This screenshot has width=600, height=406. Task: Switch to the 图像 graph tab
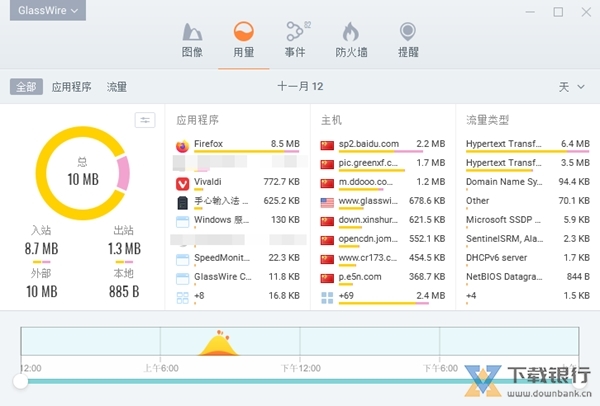point(192,40)
